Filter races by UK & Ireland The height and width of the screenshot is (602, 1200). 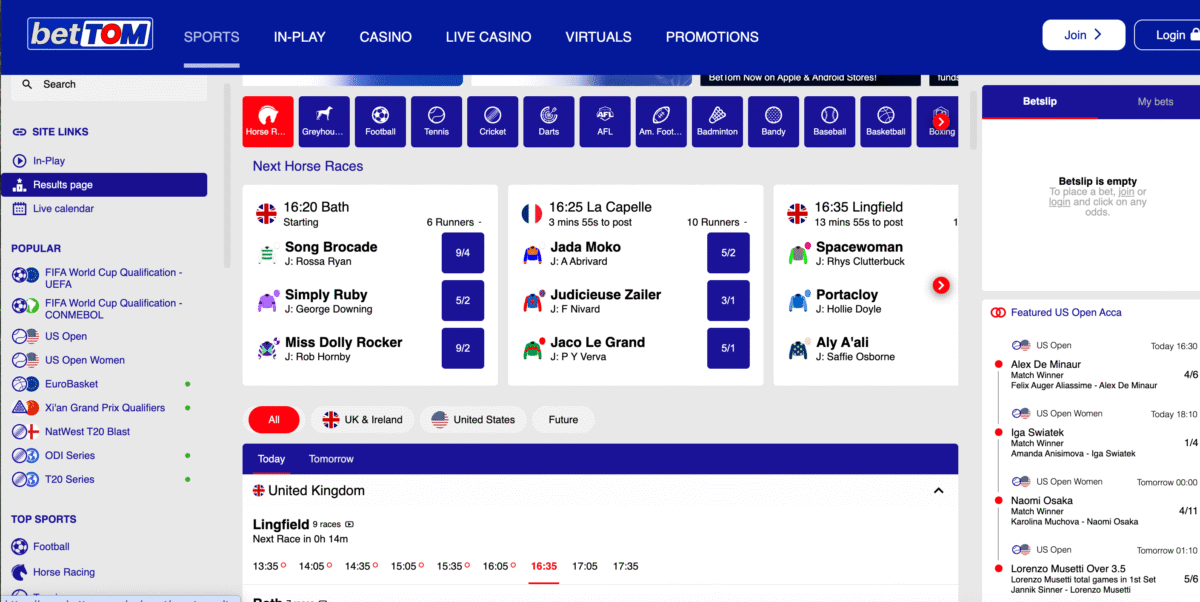coord(361,420)
